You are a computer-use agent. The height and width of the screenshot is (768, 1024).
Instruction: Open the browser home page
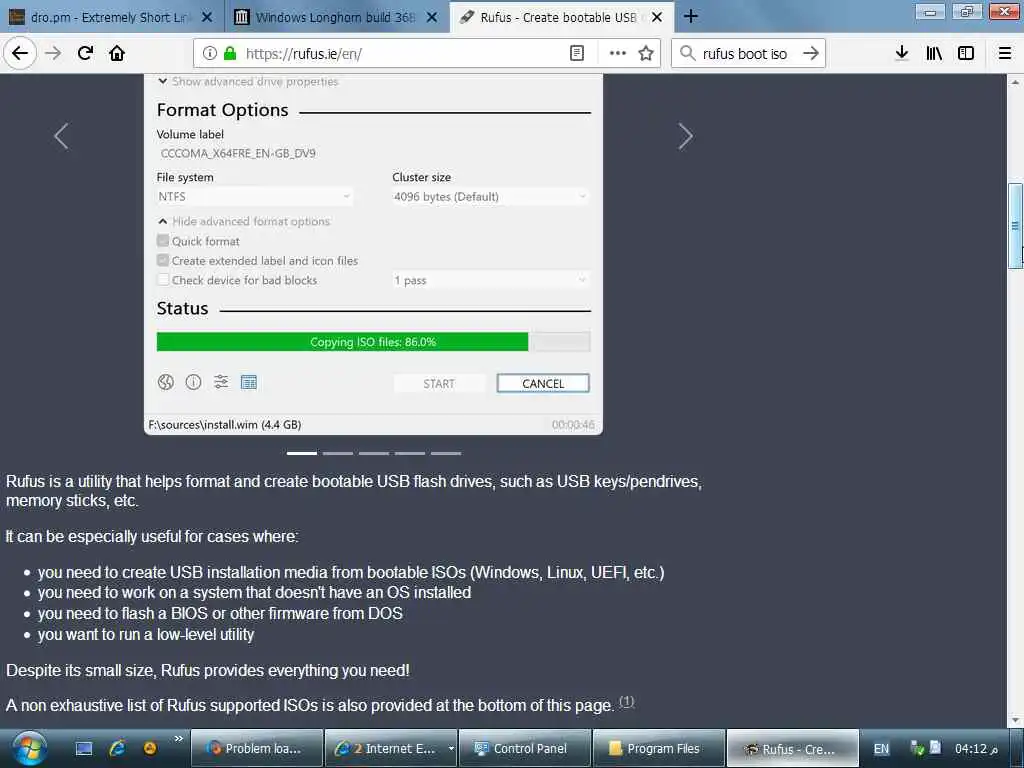tap(117, 53)
